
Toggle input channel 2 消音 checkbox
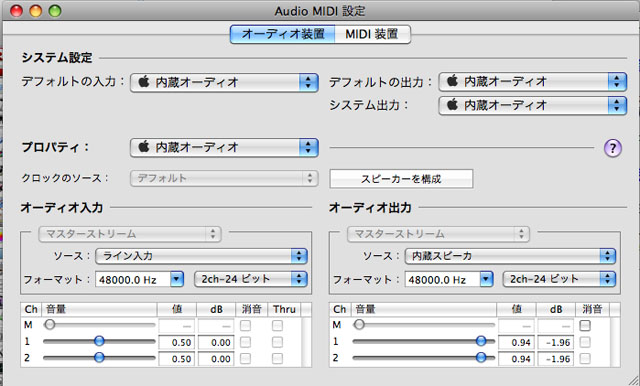245,358
